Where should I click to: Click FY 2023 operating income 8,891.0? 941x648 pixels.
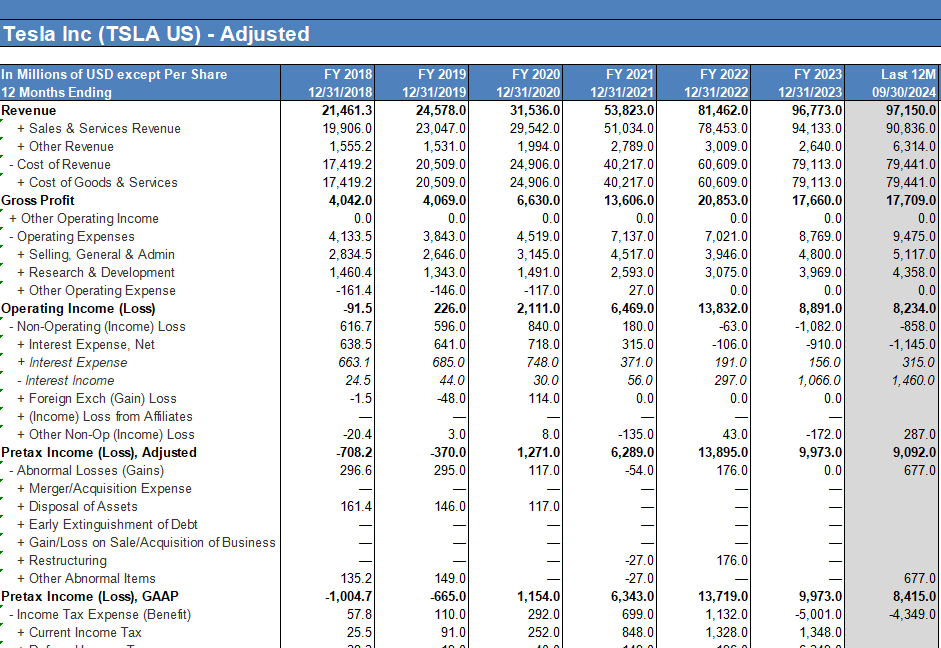pos(820,308)
